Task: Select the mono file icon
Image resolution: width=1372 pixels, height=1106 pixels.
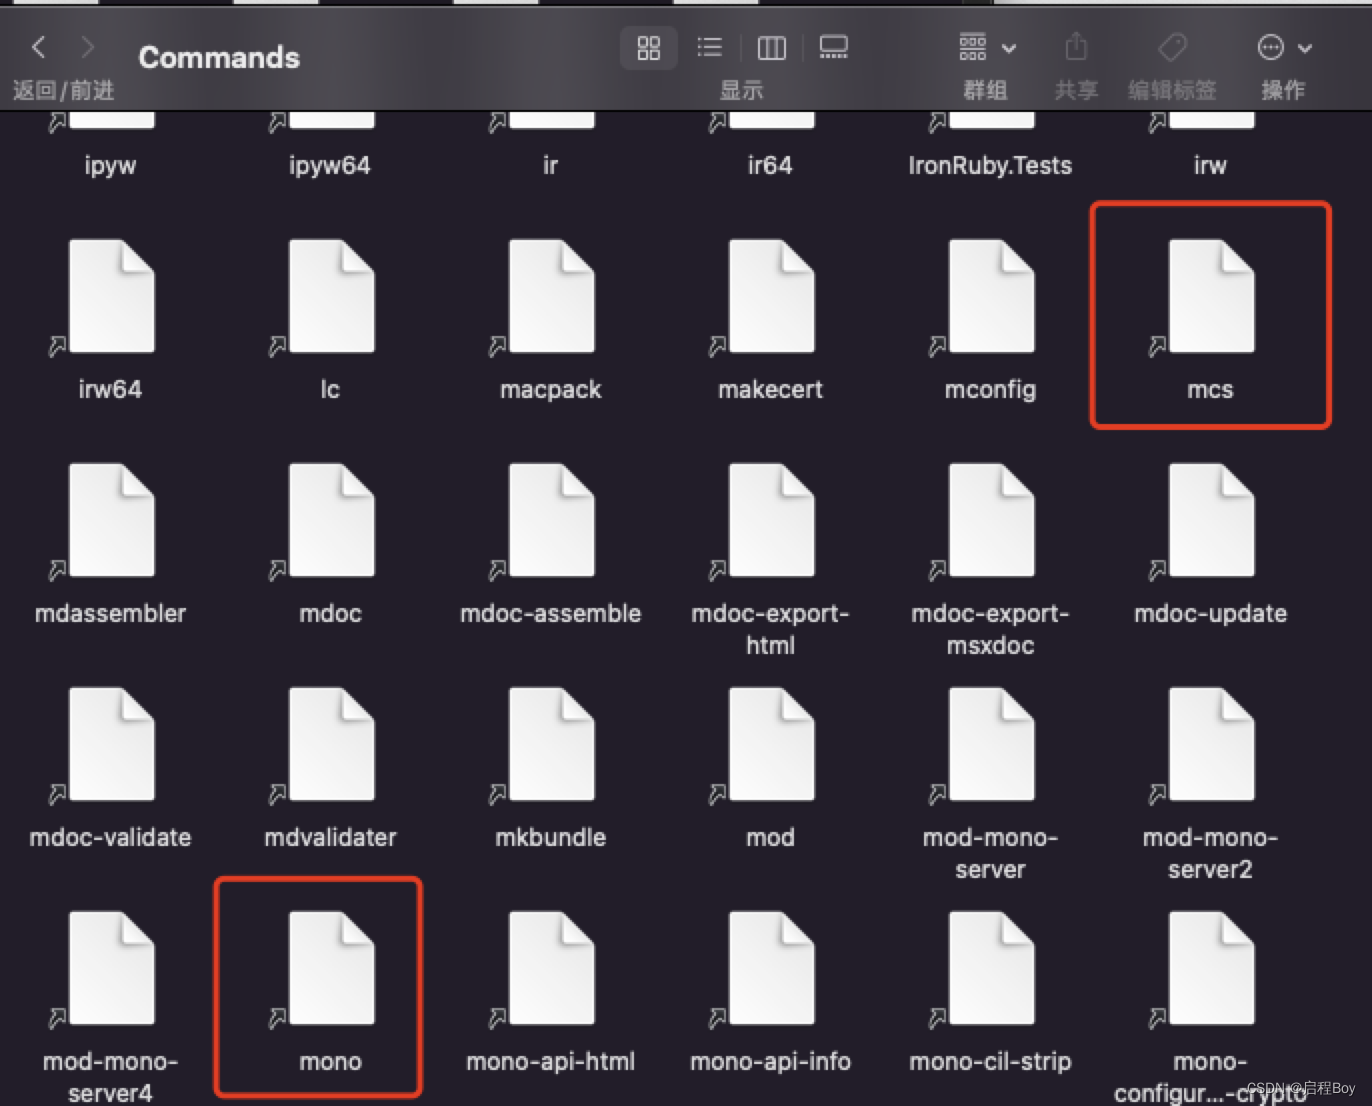Action: coord(331,968)
